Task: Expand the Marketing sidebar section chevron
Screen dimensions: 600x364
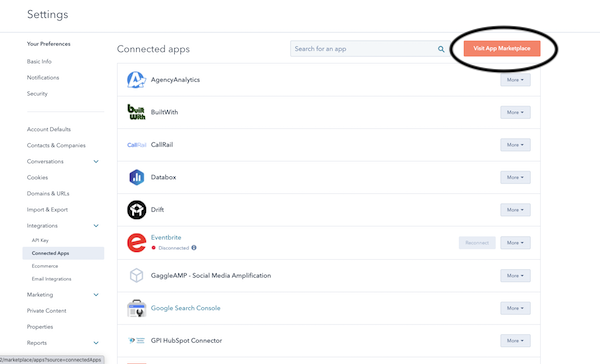Action: tap(96, 295)
